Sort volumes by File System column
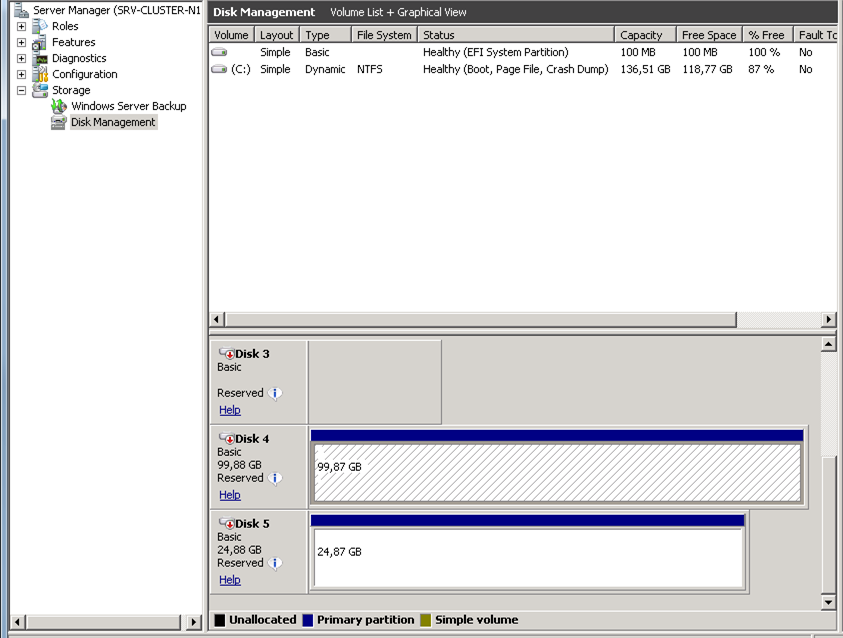 tap(383, 35)
